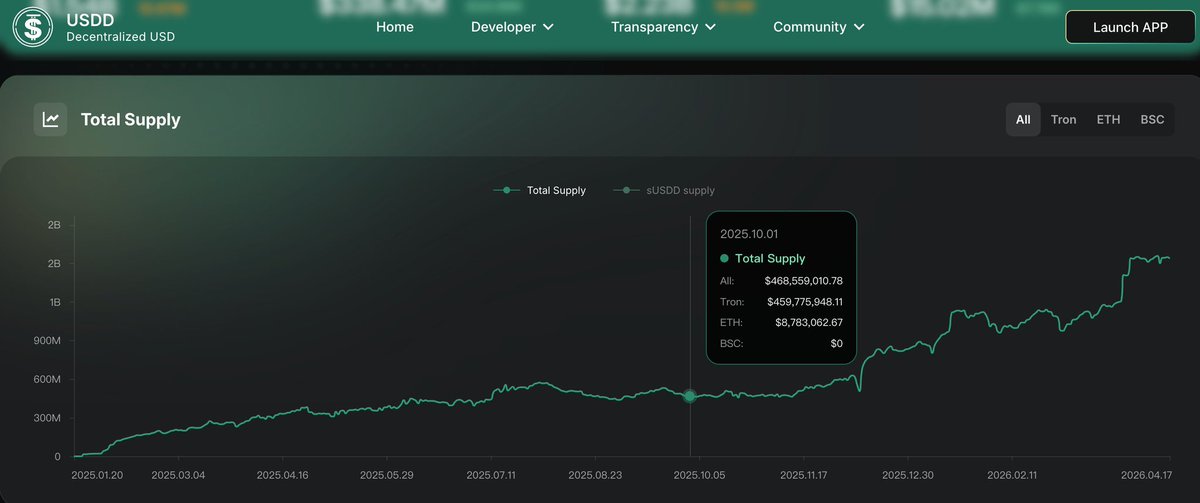The width and height of the screenshot is (1200, 503).
Task: Click the 2026.04.17 x-axis label
Action: tap(1144, 476)
